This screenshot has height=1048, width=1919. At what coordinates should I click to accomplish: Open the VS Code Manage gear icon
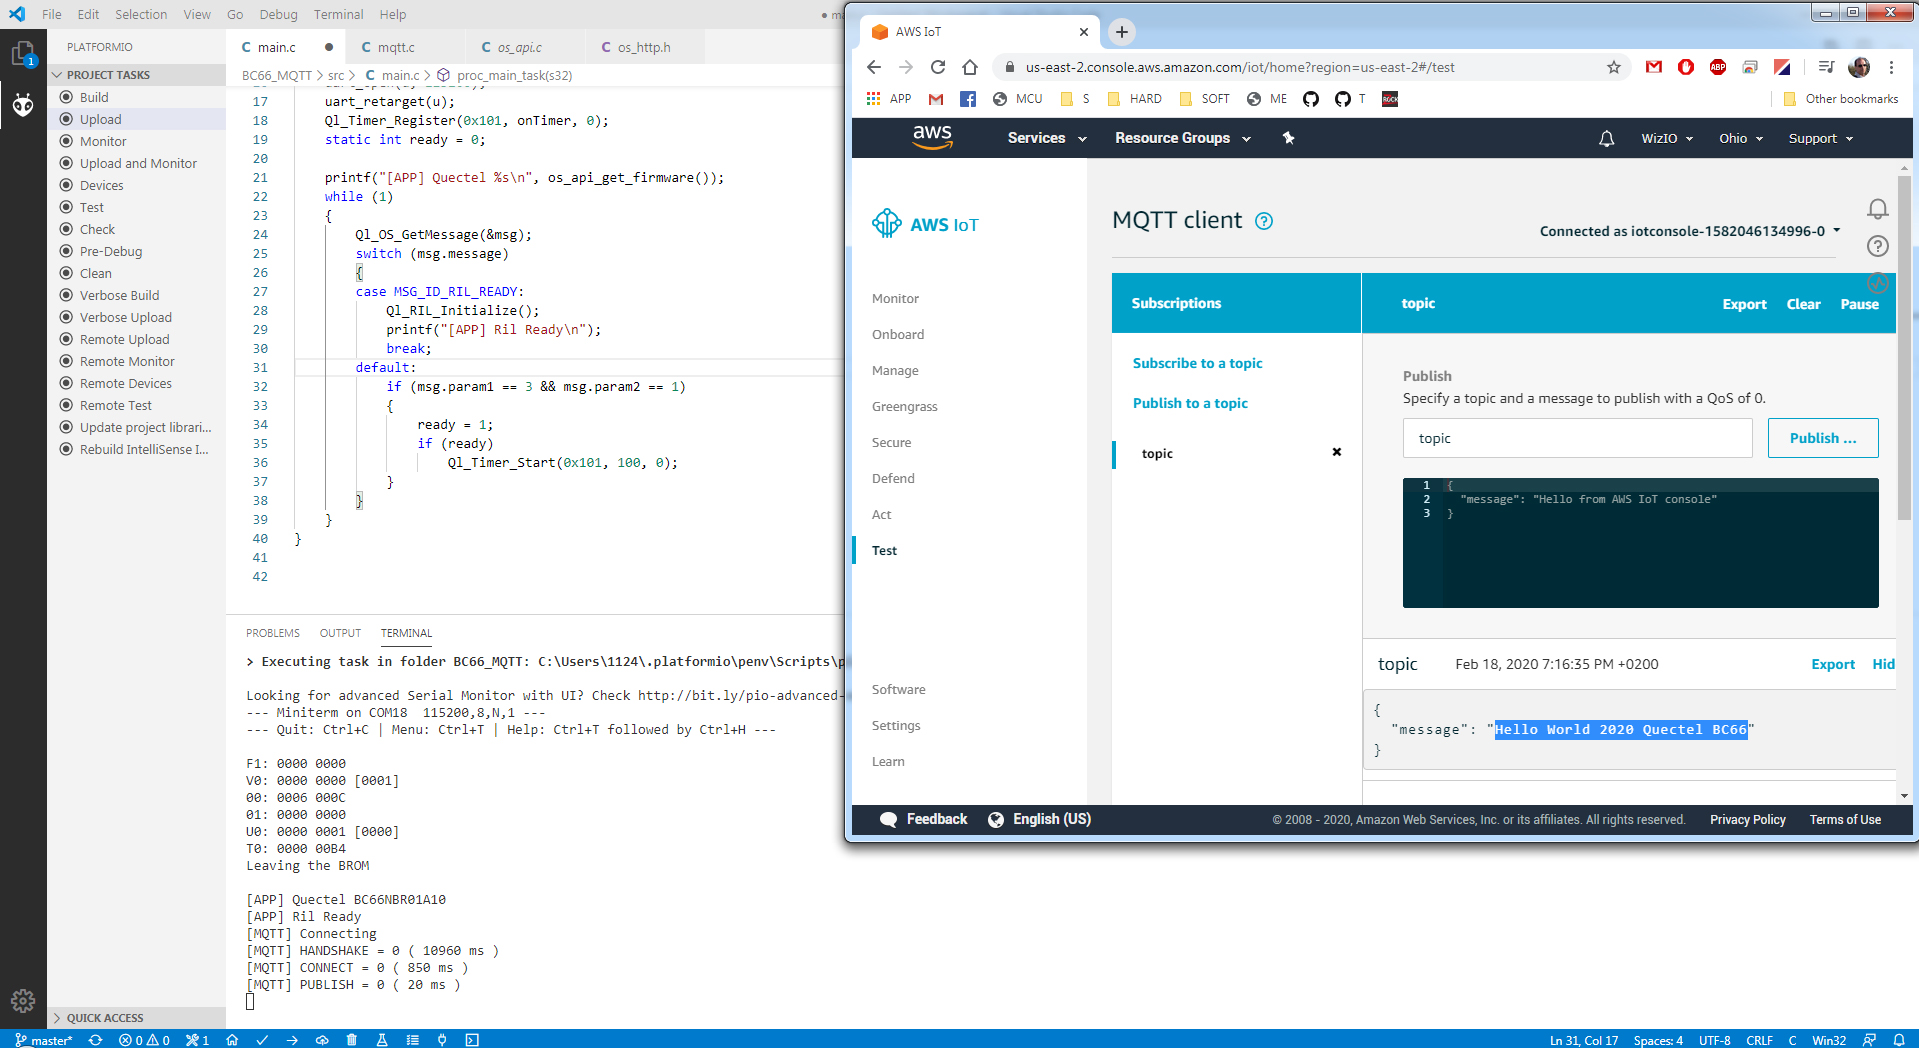pos(23,1000)
